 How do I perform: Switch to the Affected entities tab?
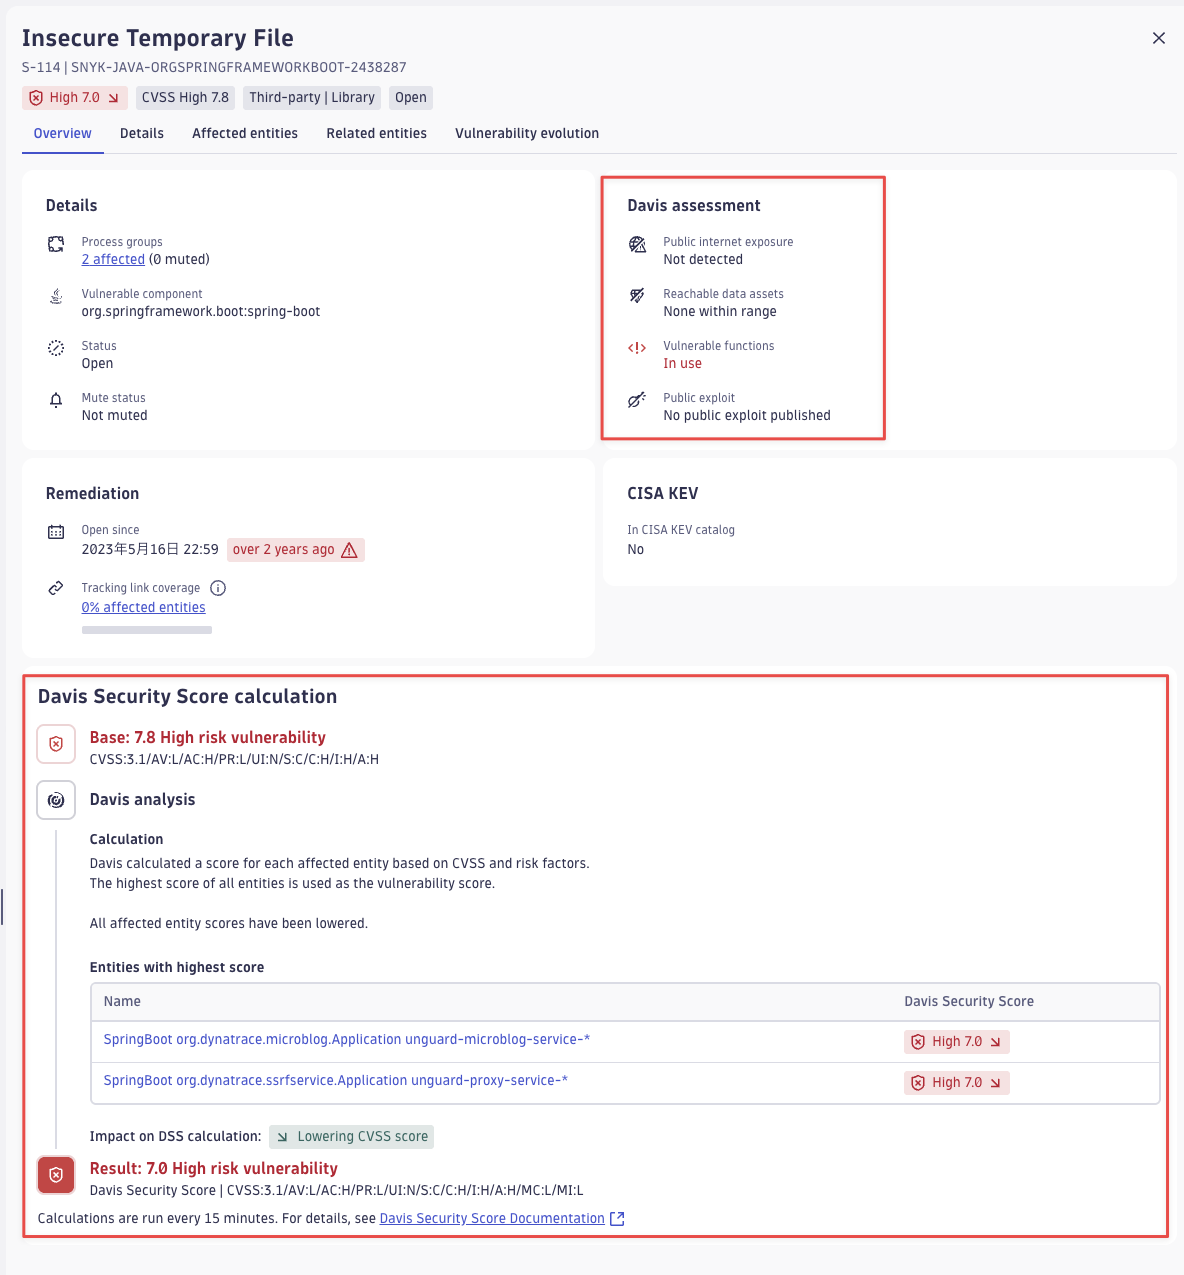244,133
